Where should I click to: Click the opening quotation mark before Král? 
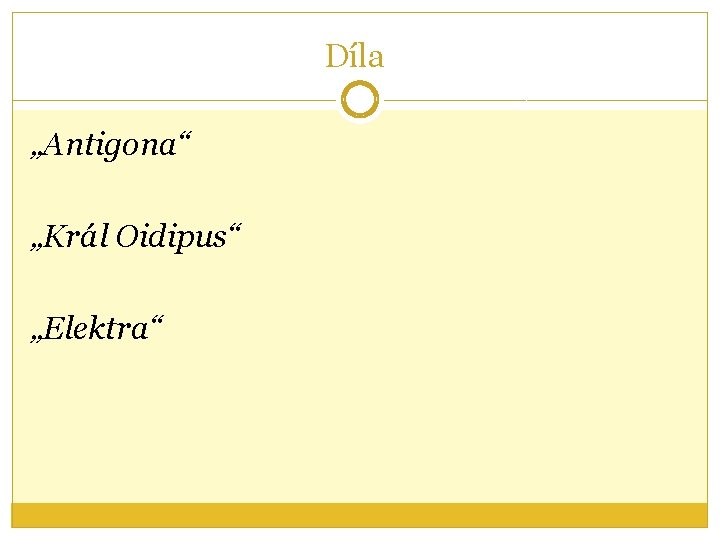point(37,244)
